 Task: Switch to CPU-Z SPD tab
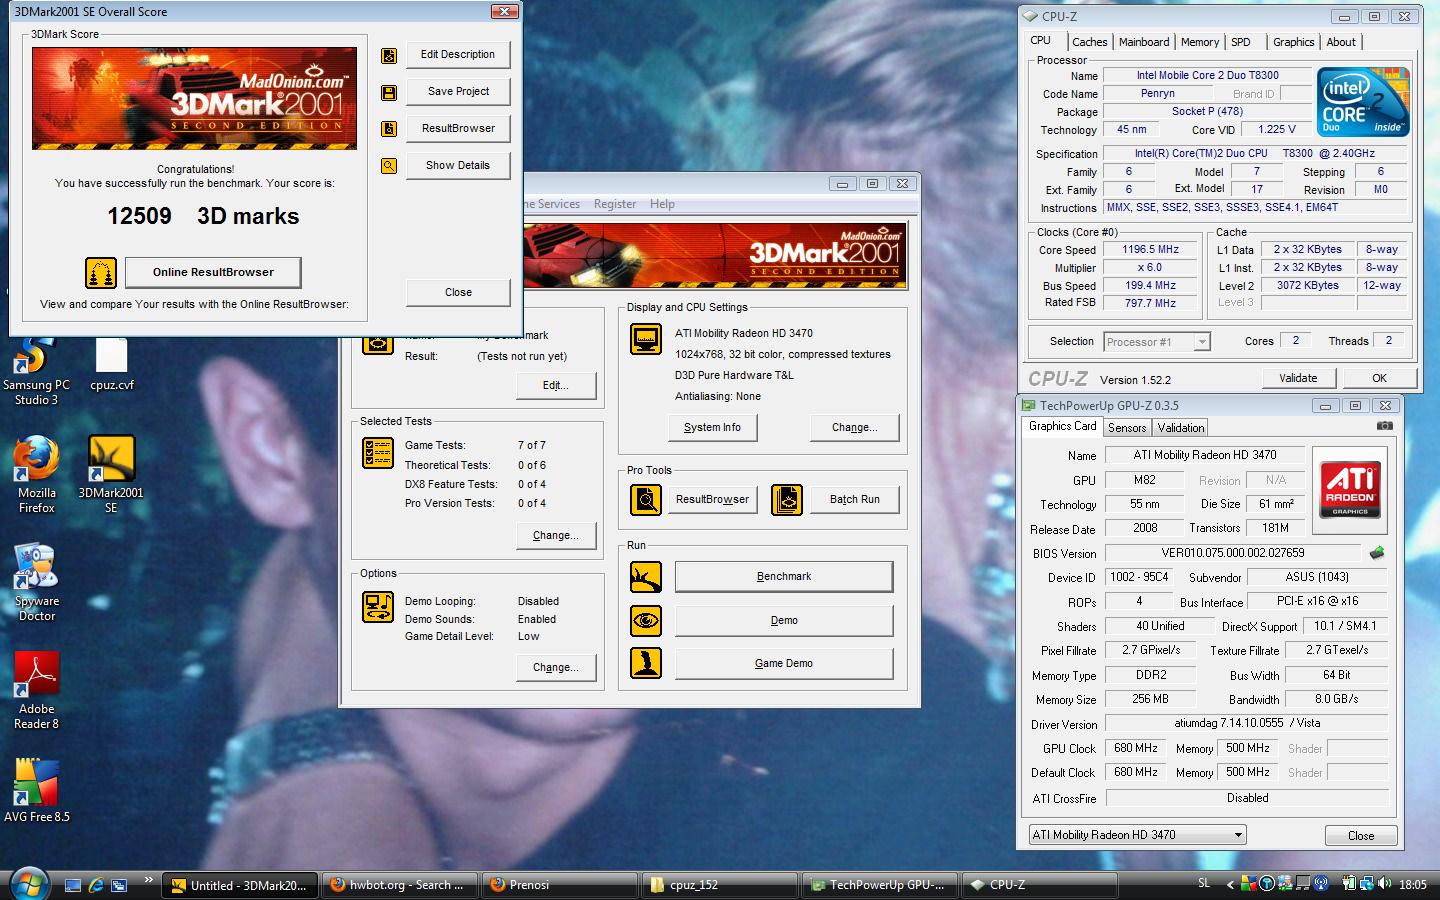click(x=1241, y=42)
